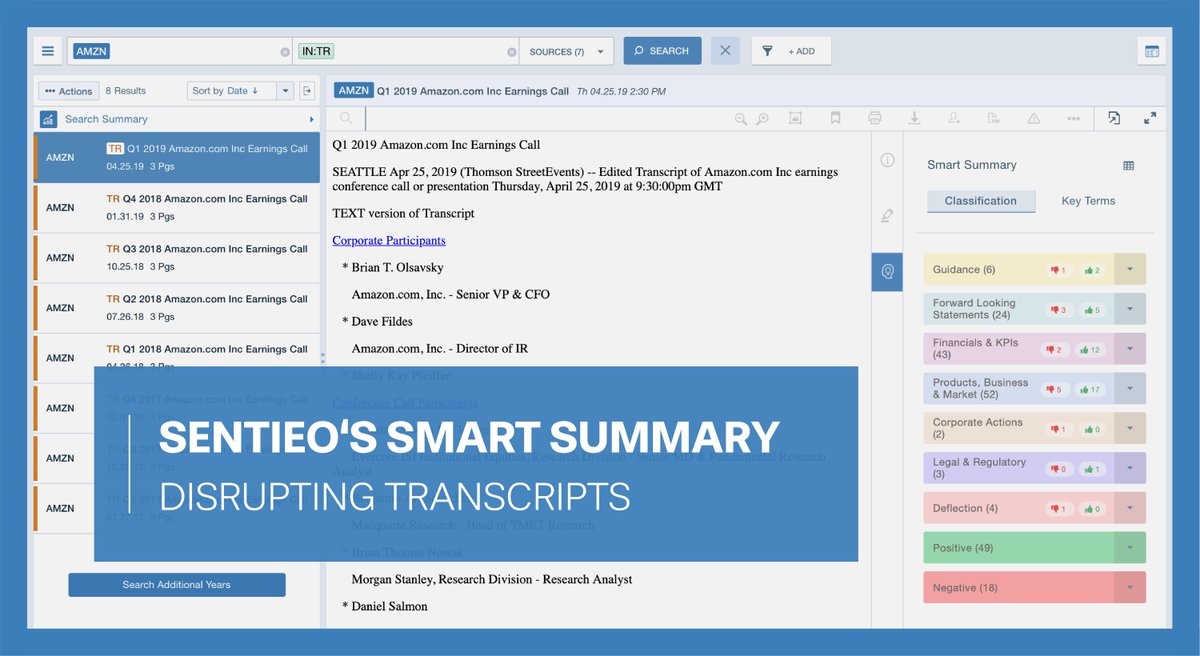Zoom in on the transcript
The width and height of the screenshot is (1200, 656).
pyautogui.click(x=762, y=118)
